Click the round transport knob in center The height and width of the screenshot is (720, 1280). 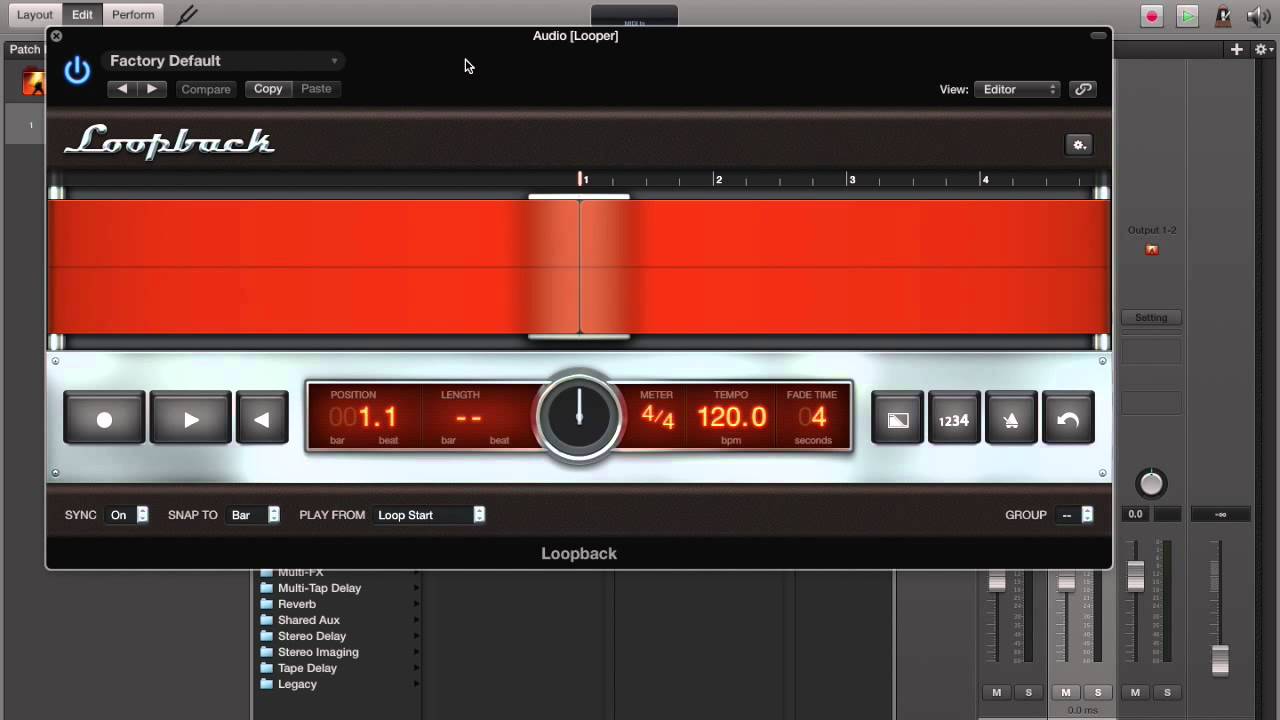point(579,417)
